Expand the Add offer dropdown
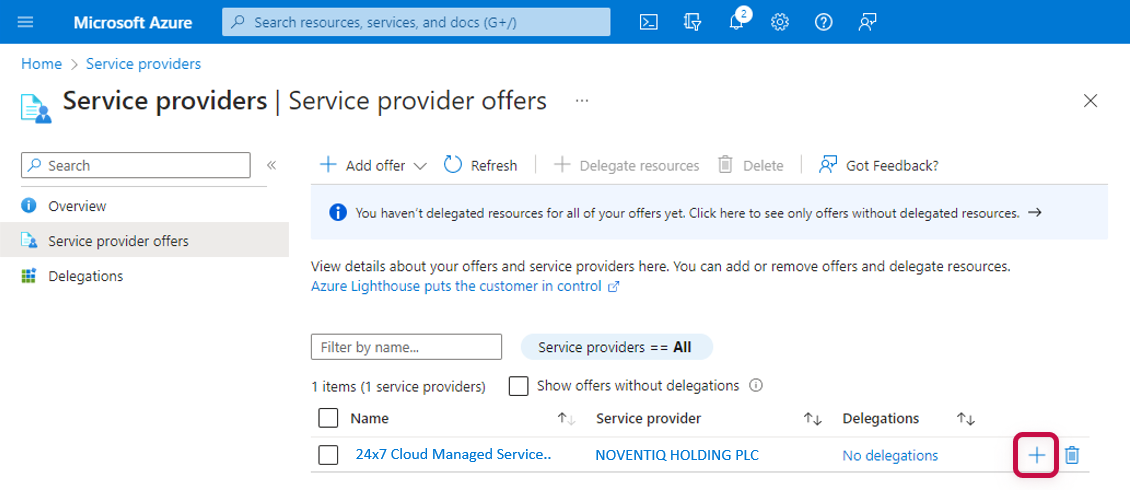 [419, 166]
